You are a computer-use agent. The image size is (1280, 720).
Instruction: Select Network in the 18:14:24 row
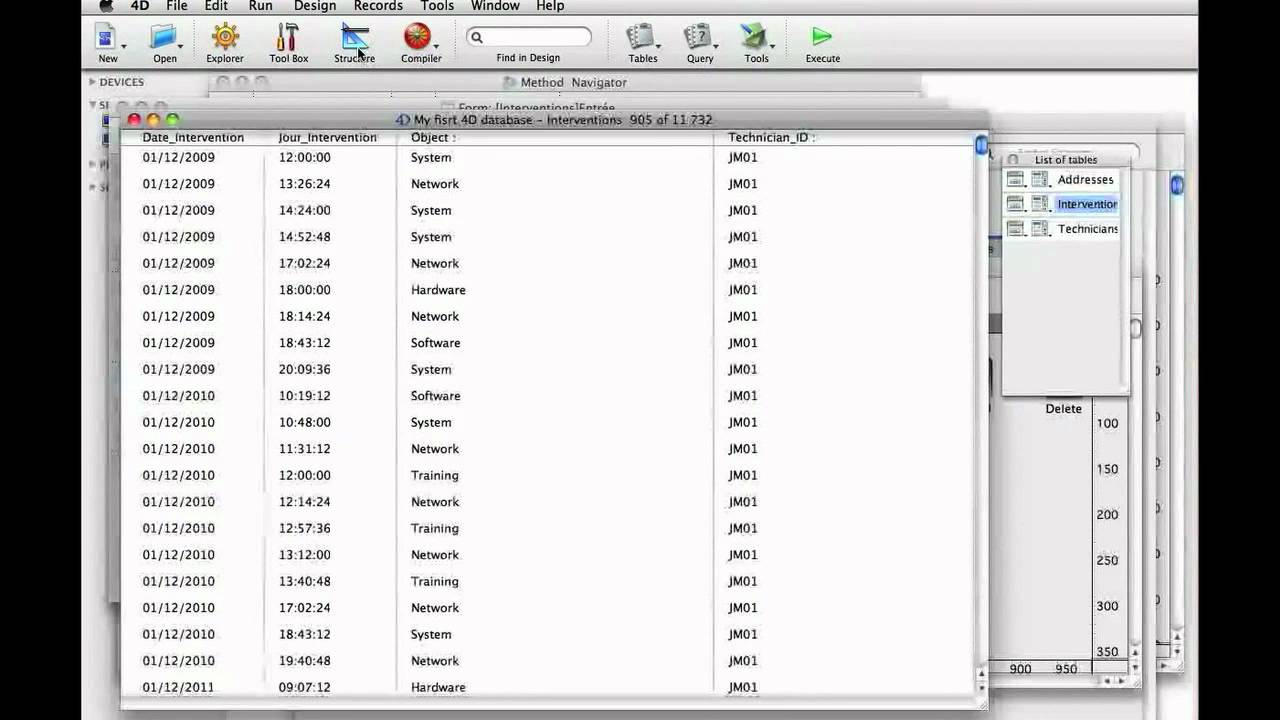[434, 316]
